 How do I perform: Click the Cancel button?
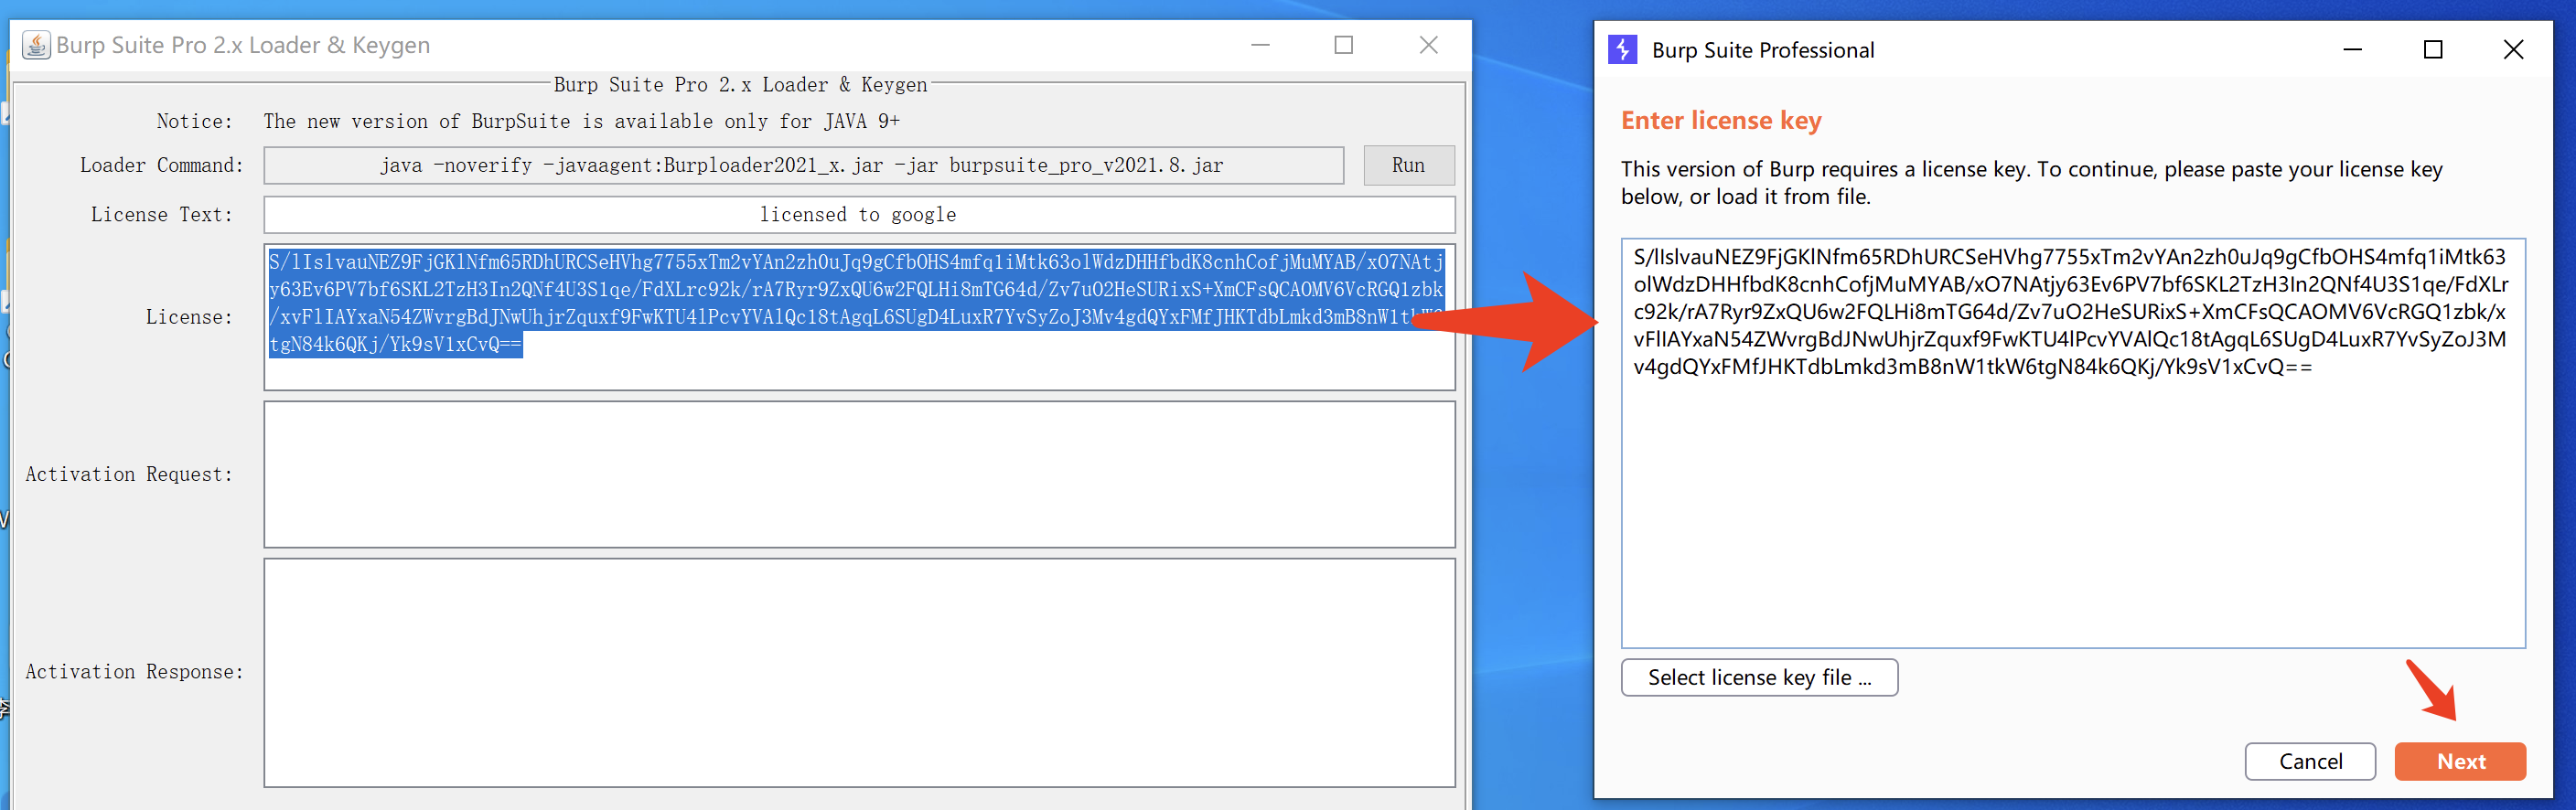(2310, 761)
